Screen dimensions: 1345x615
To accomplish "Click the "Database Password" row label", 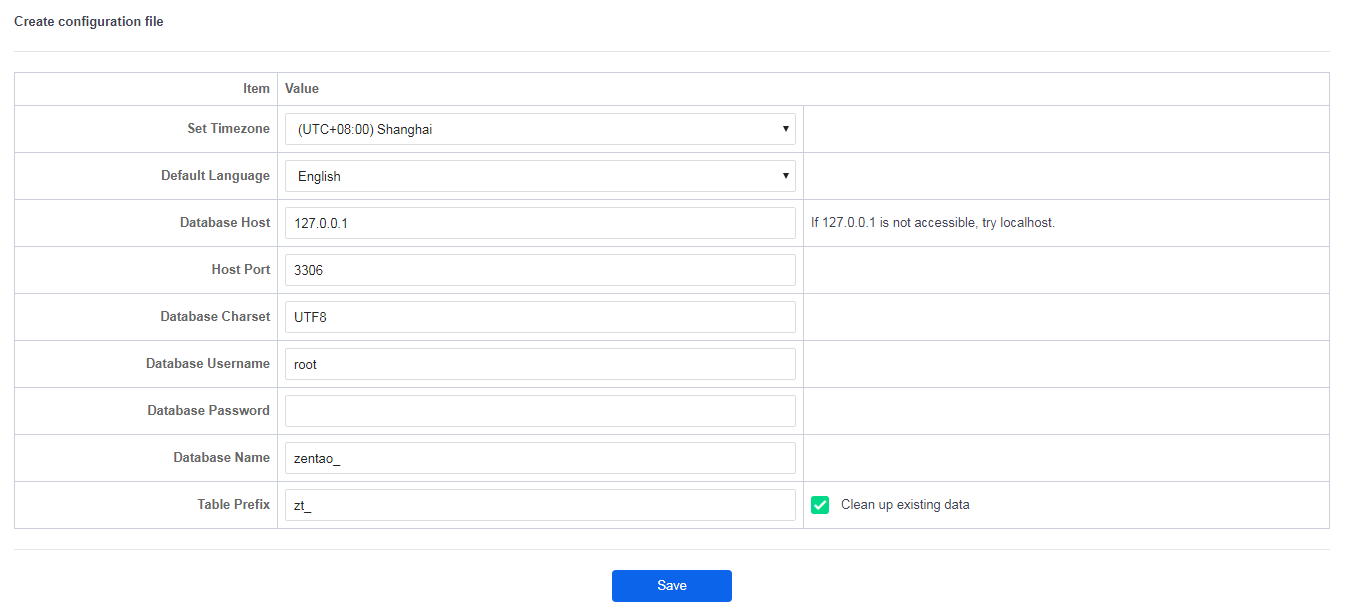I will coord(208,411).
